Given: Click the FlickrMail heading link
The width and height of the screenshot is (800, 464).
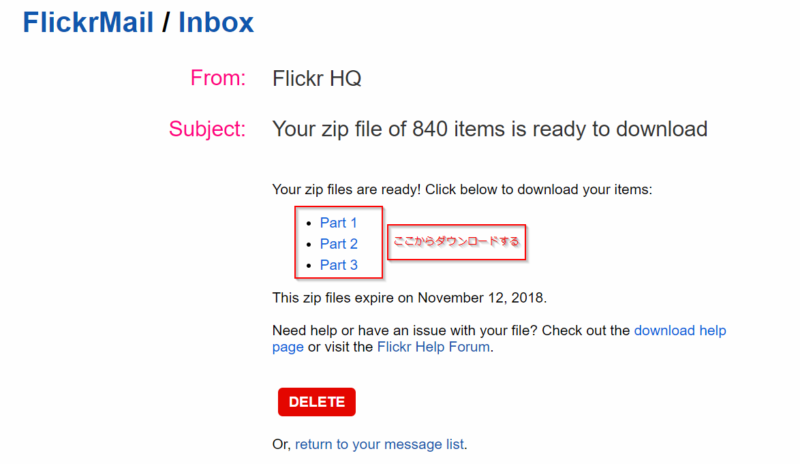Looking at the screenshot, I should click(88, 21).
